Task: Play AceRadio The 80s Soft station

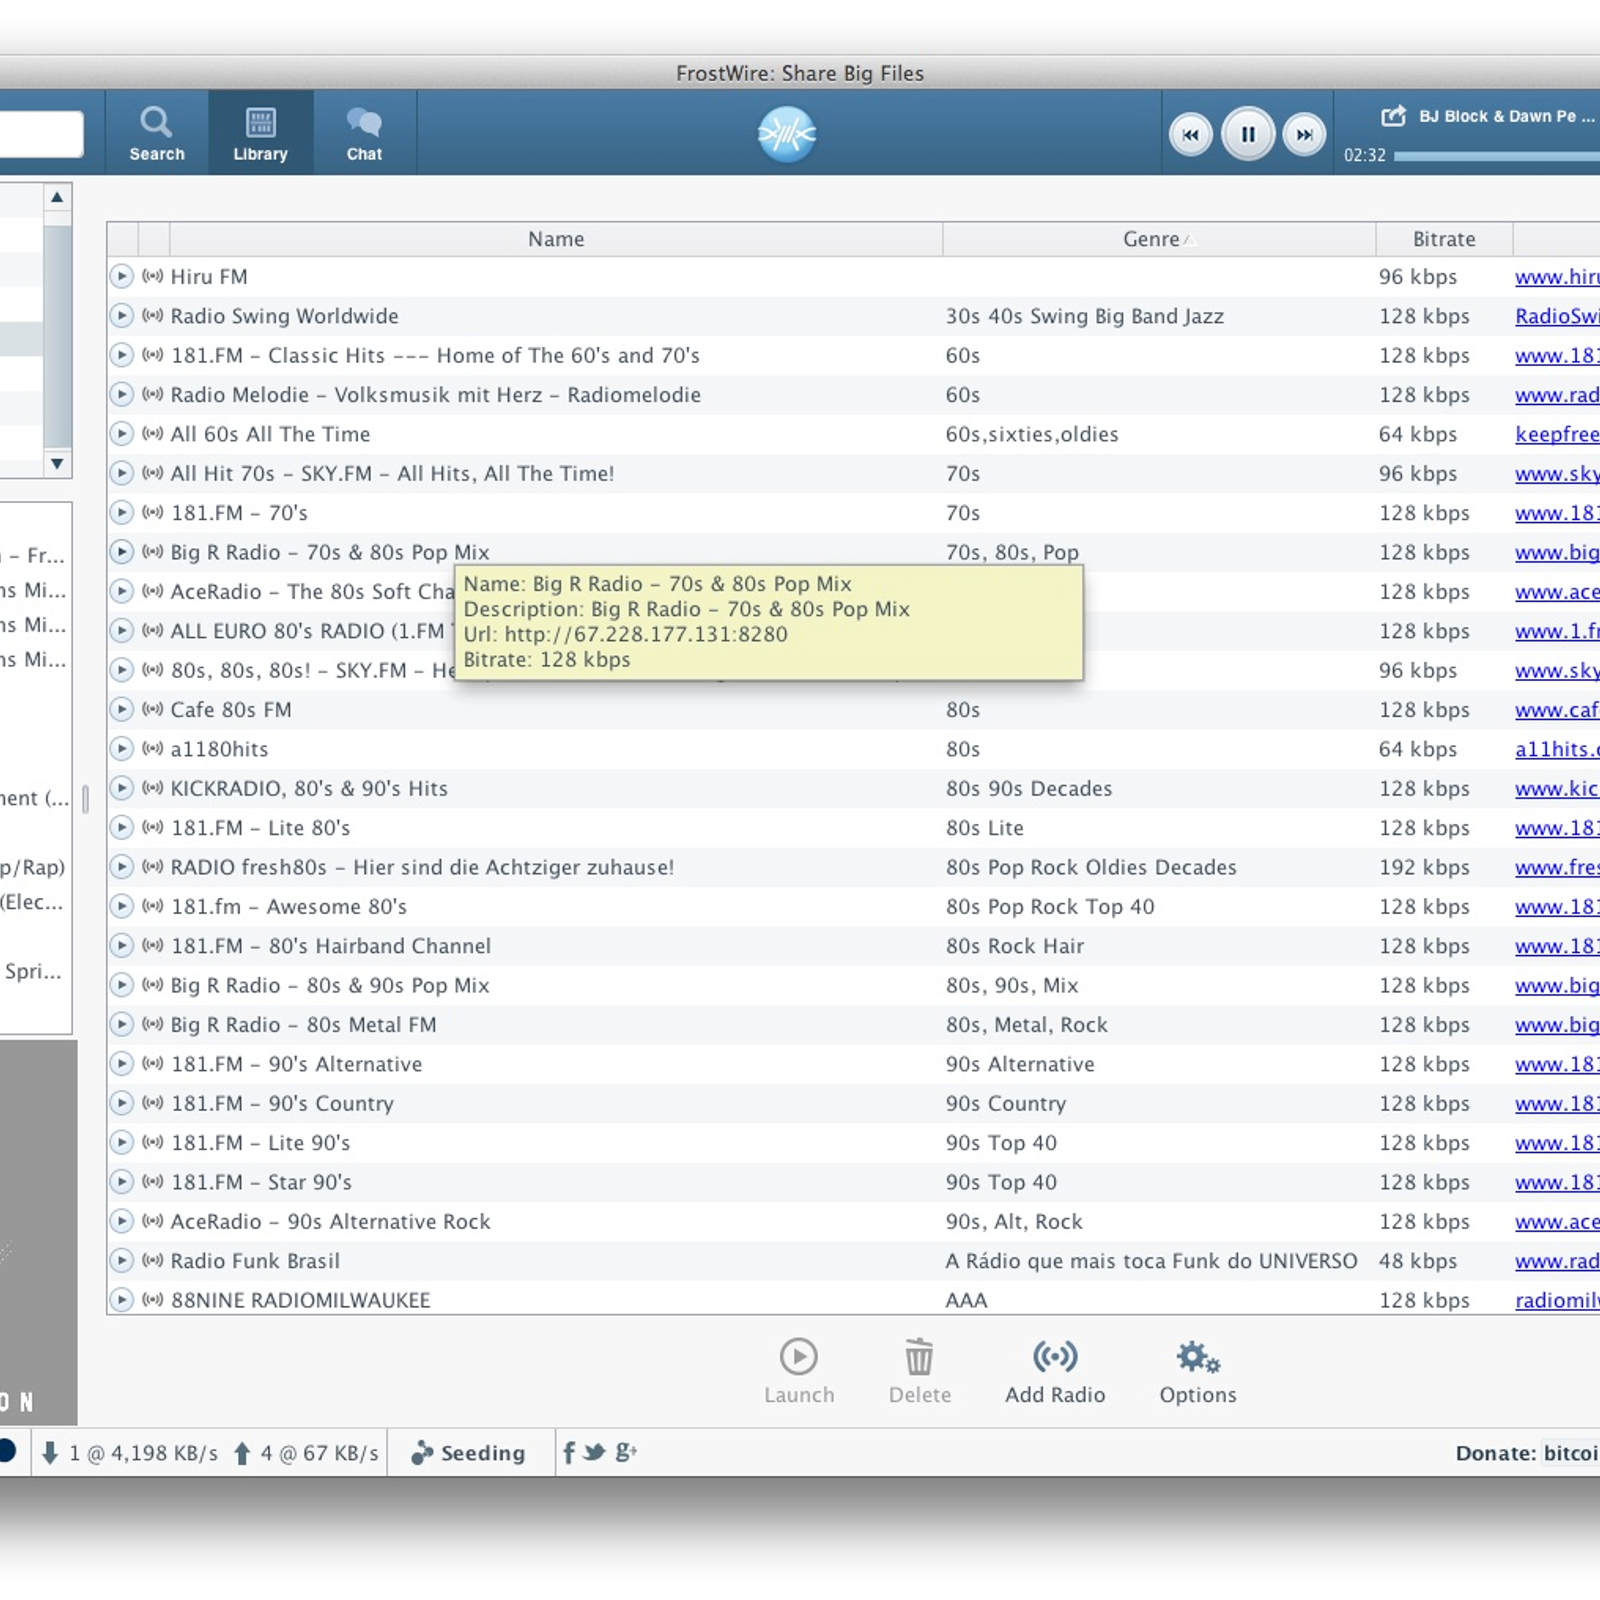Action: click(x=121, y=591)
